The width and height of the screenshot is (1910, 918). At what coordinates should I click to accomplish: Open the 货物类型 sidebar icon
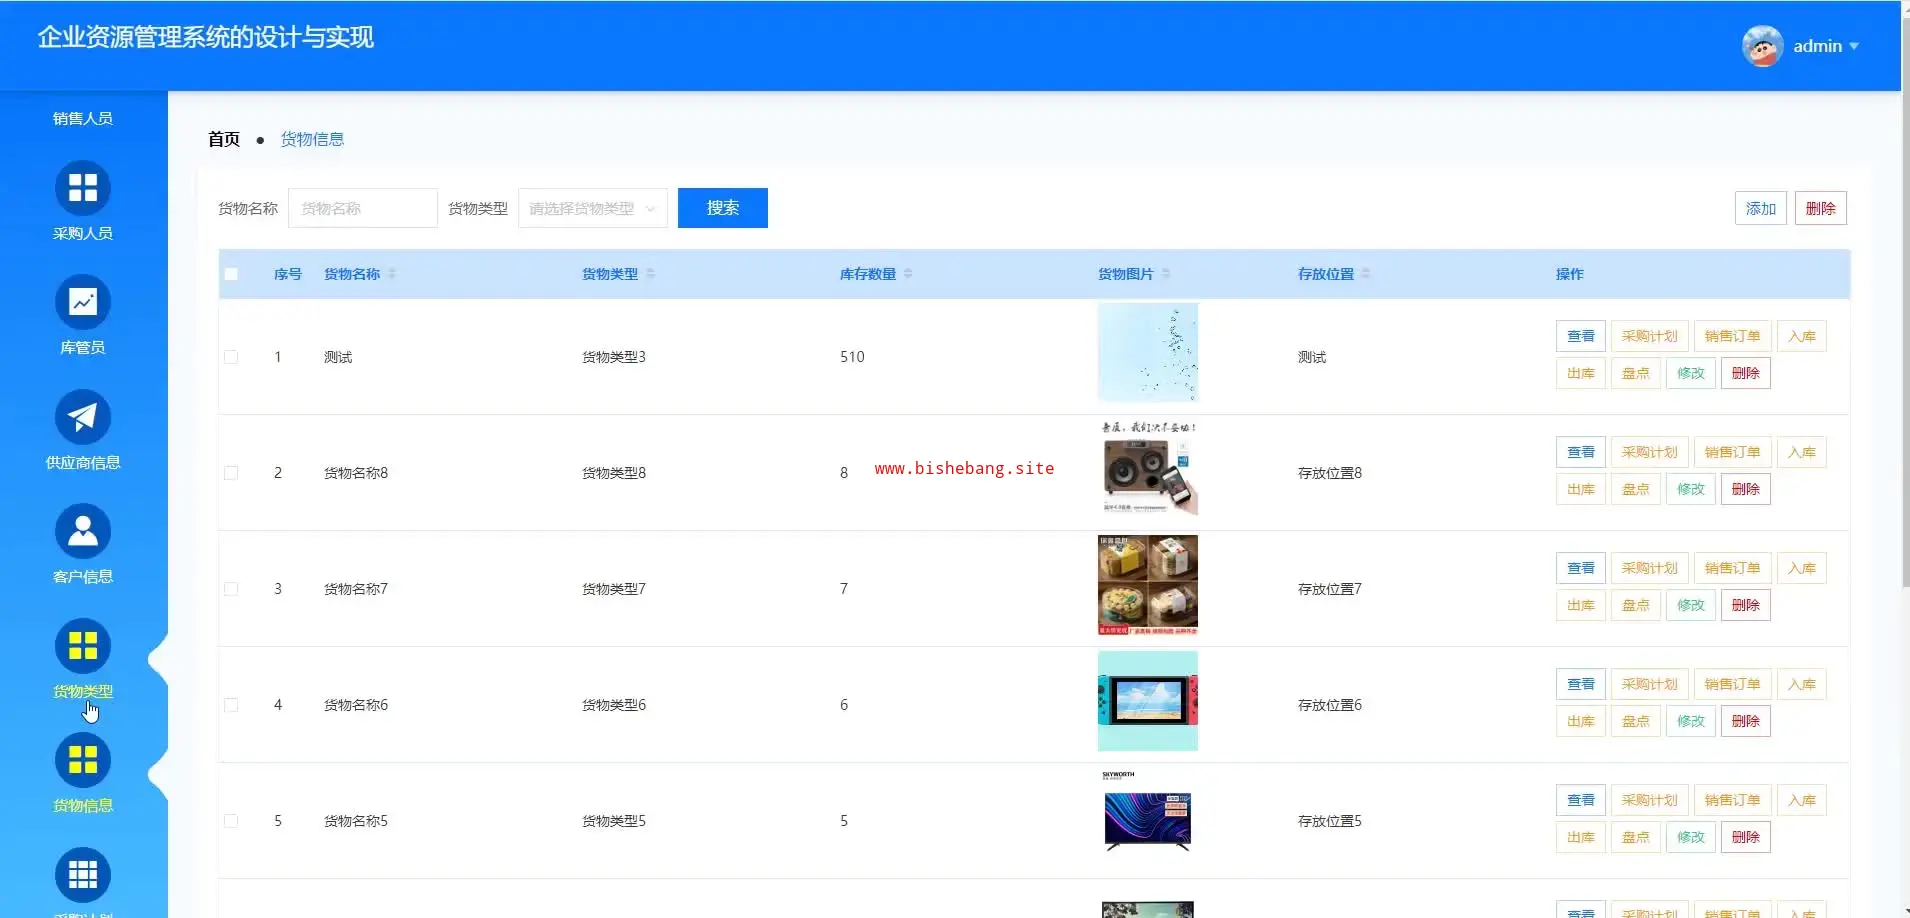82,646
